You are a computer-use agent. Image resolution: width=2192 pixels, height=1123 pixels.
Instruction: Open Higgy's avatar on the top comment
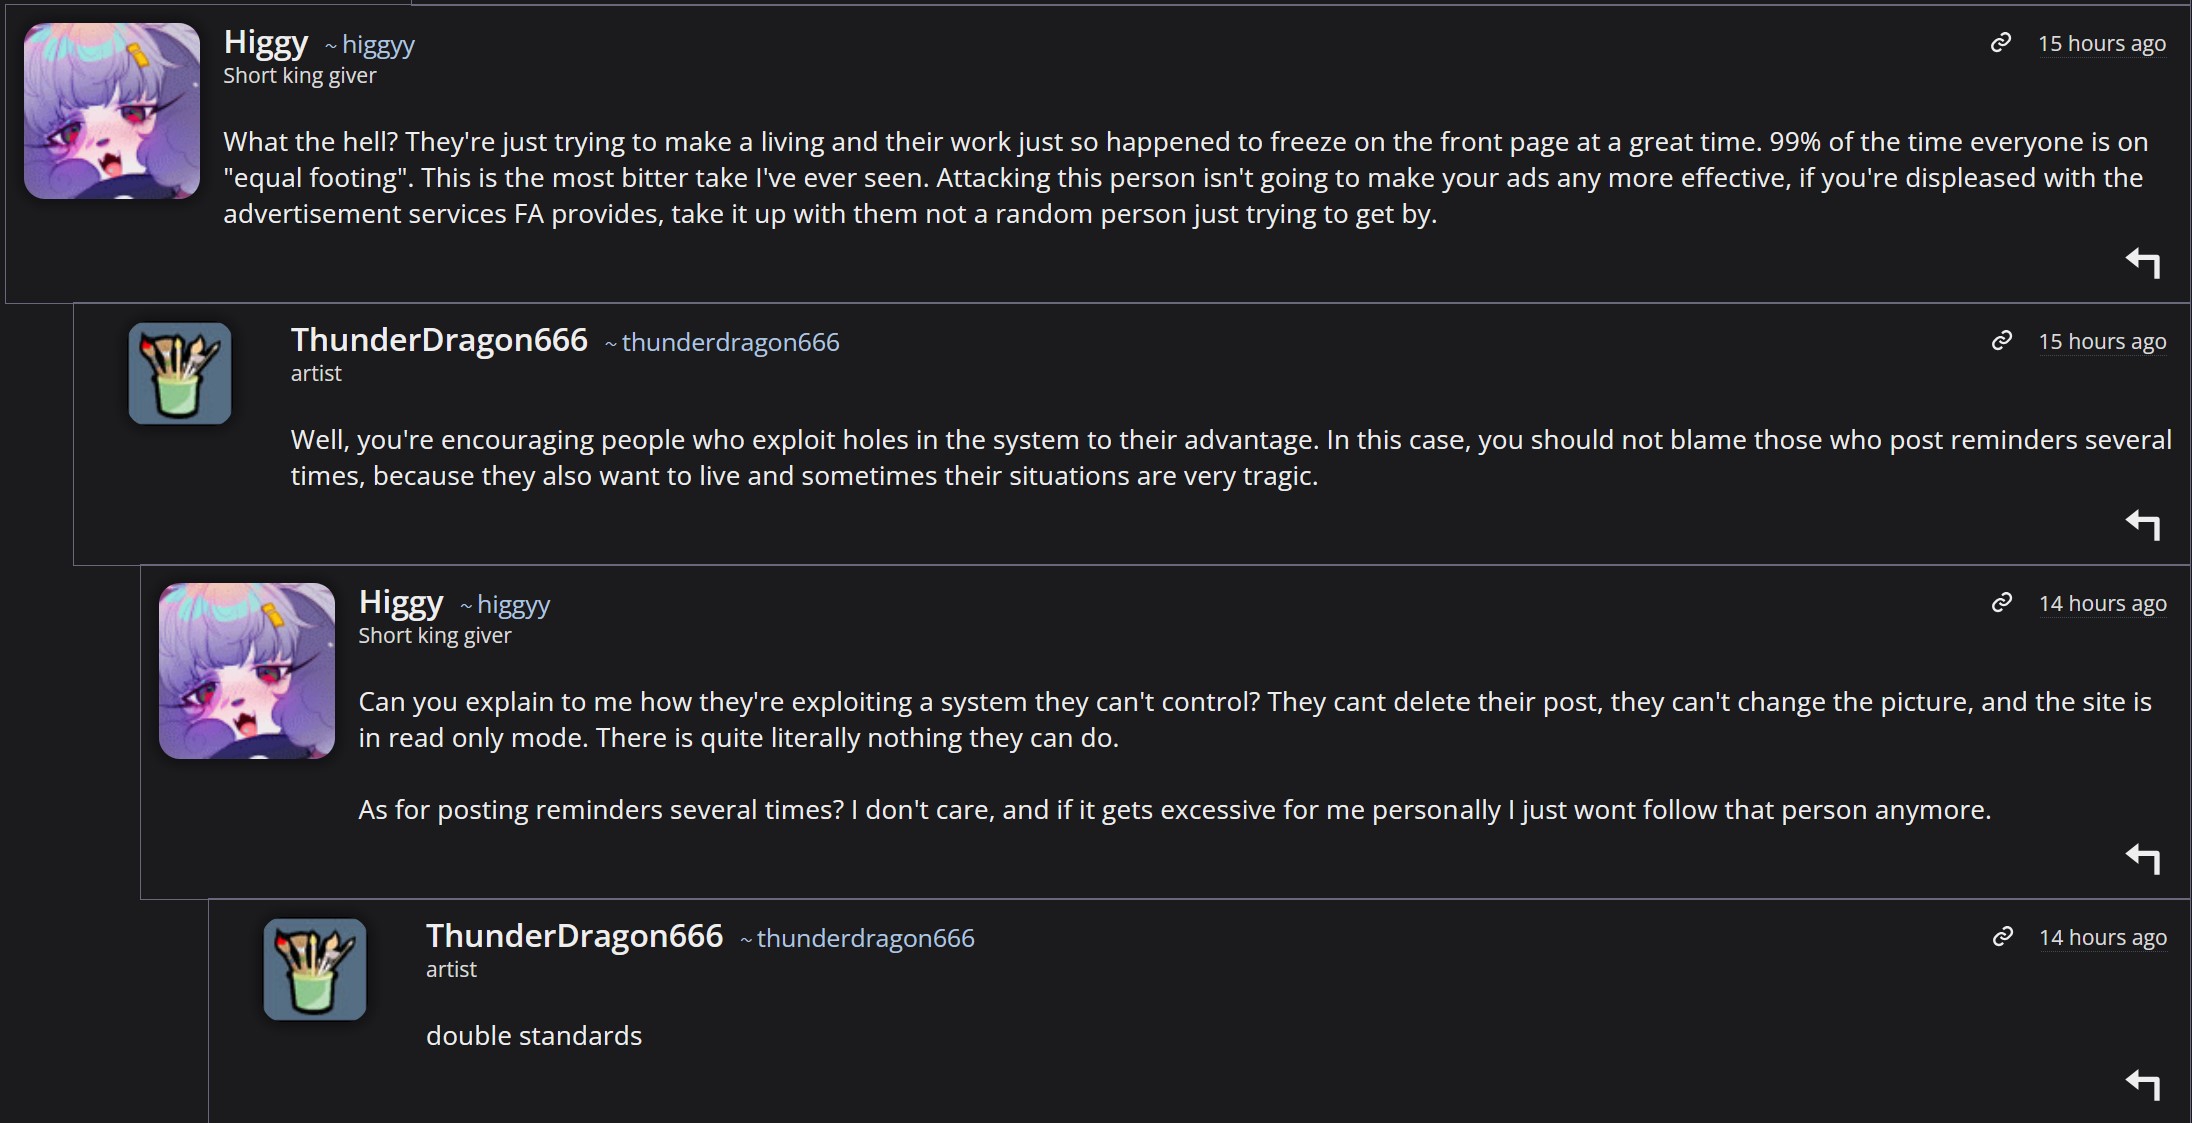112,111
